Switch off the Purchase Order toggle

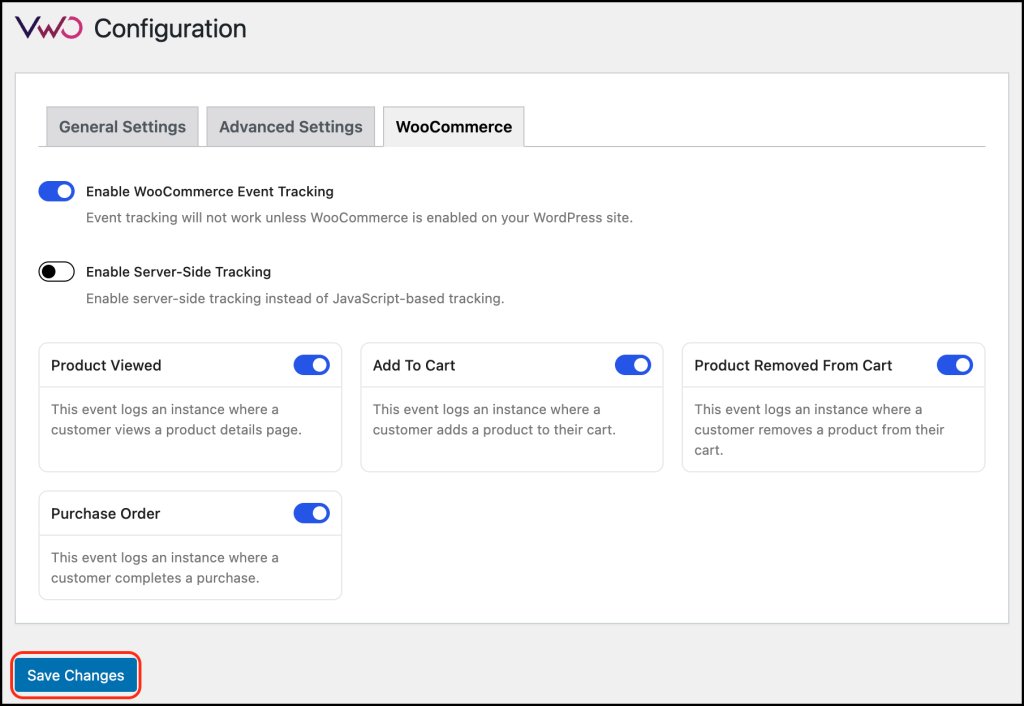(x=311, y=513)
